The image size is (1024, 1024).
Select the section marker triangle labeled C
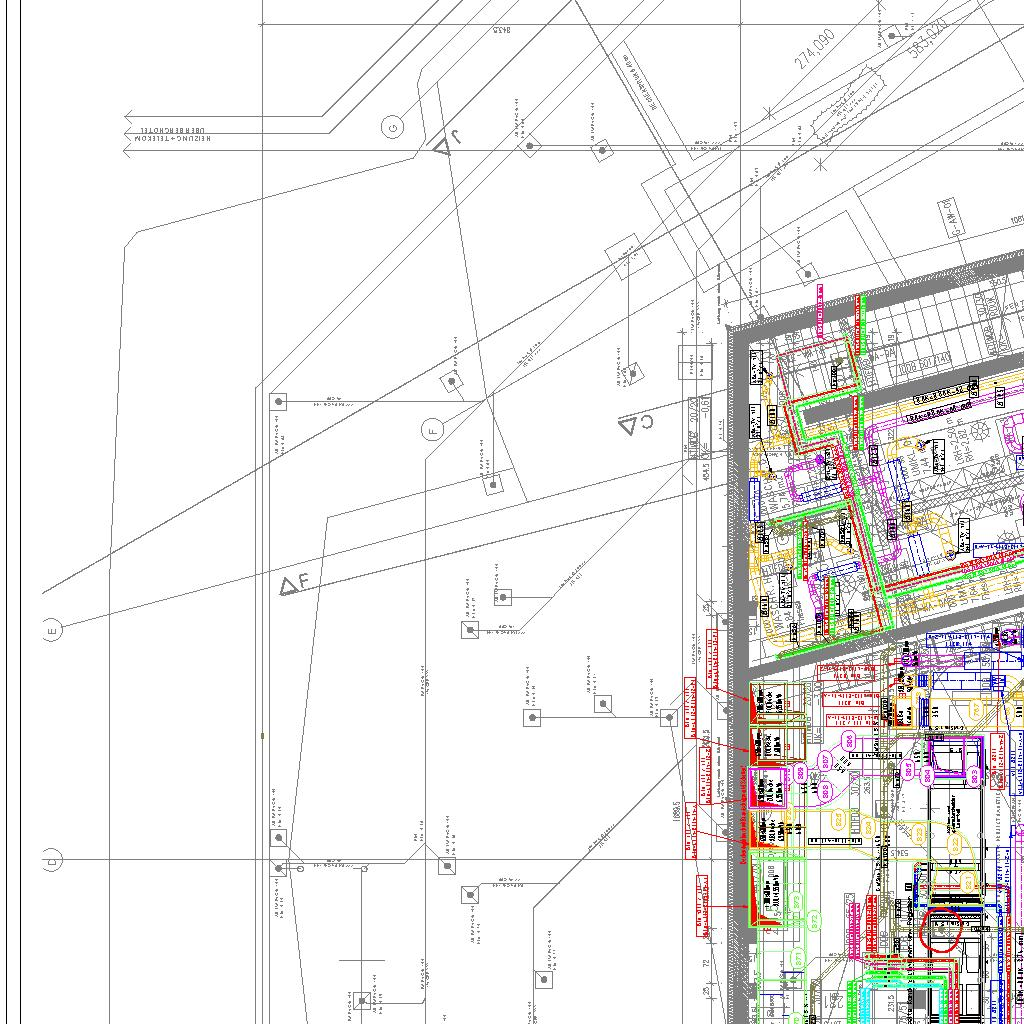tap(629, 425)
